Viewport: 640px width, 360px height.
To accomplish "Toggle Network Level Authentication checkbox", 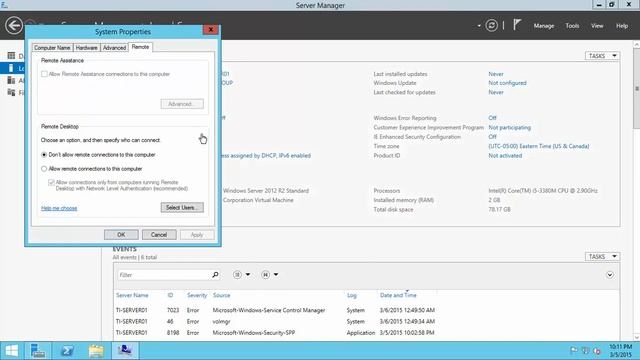I will point(51,182).
